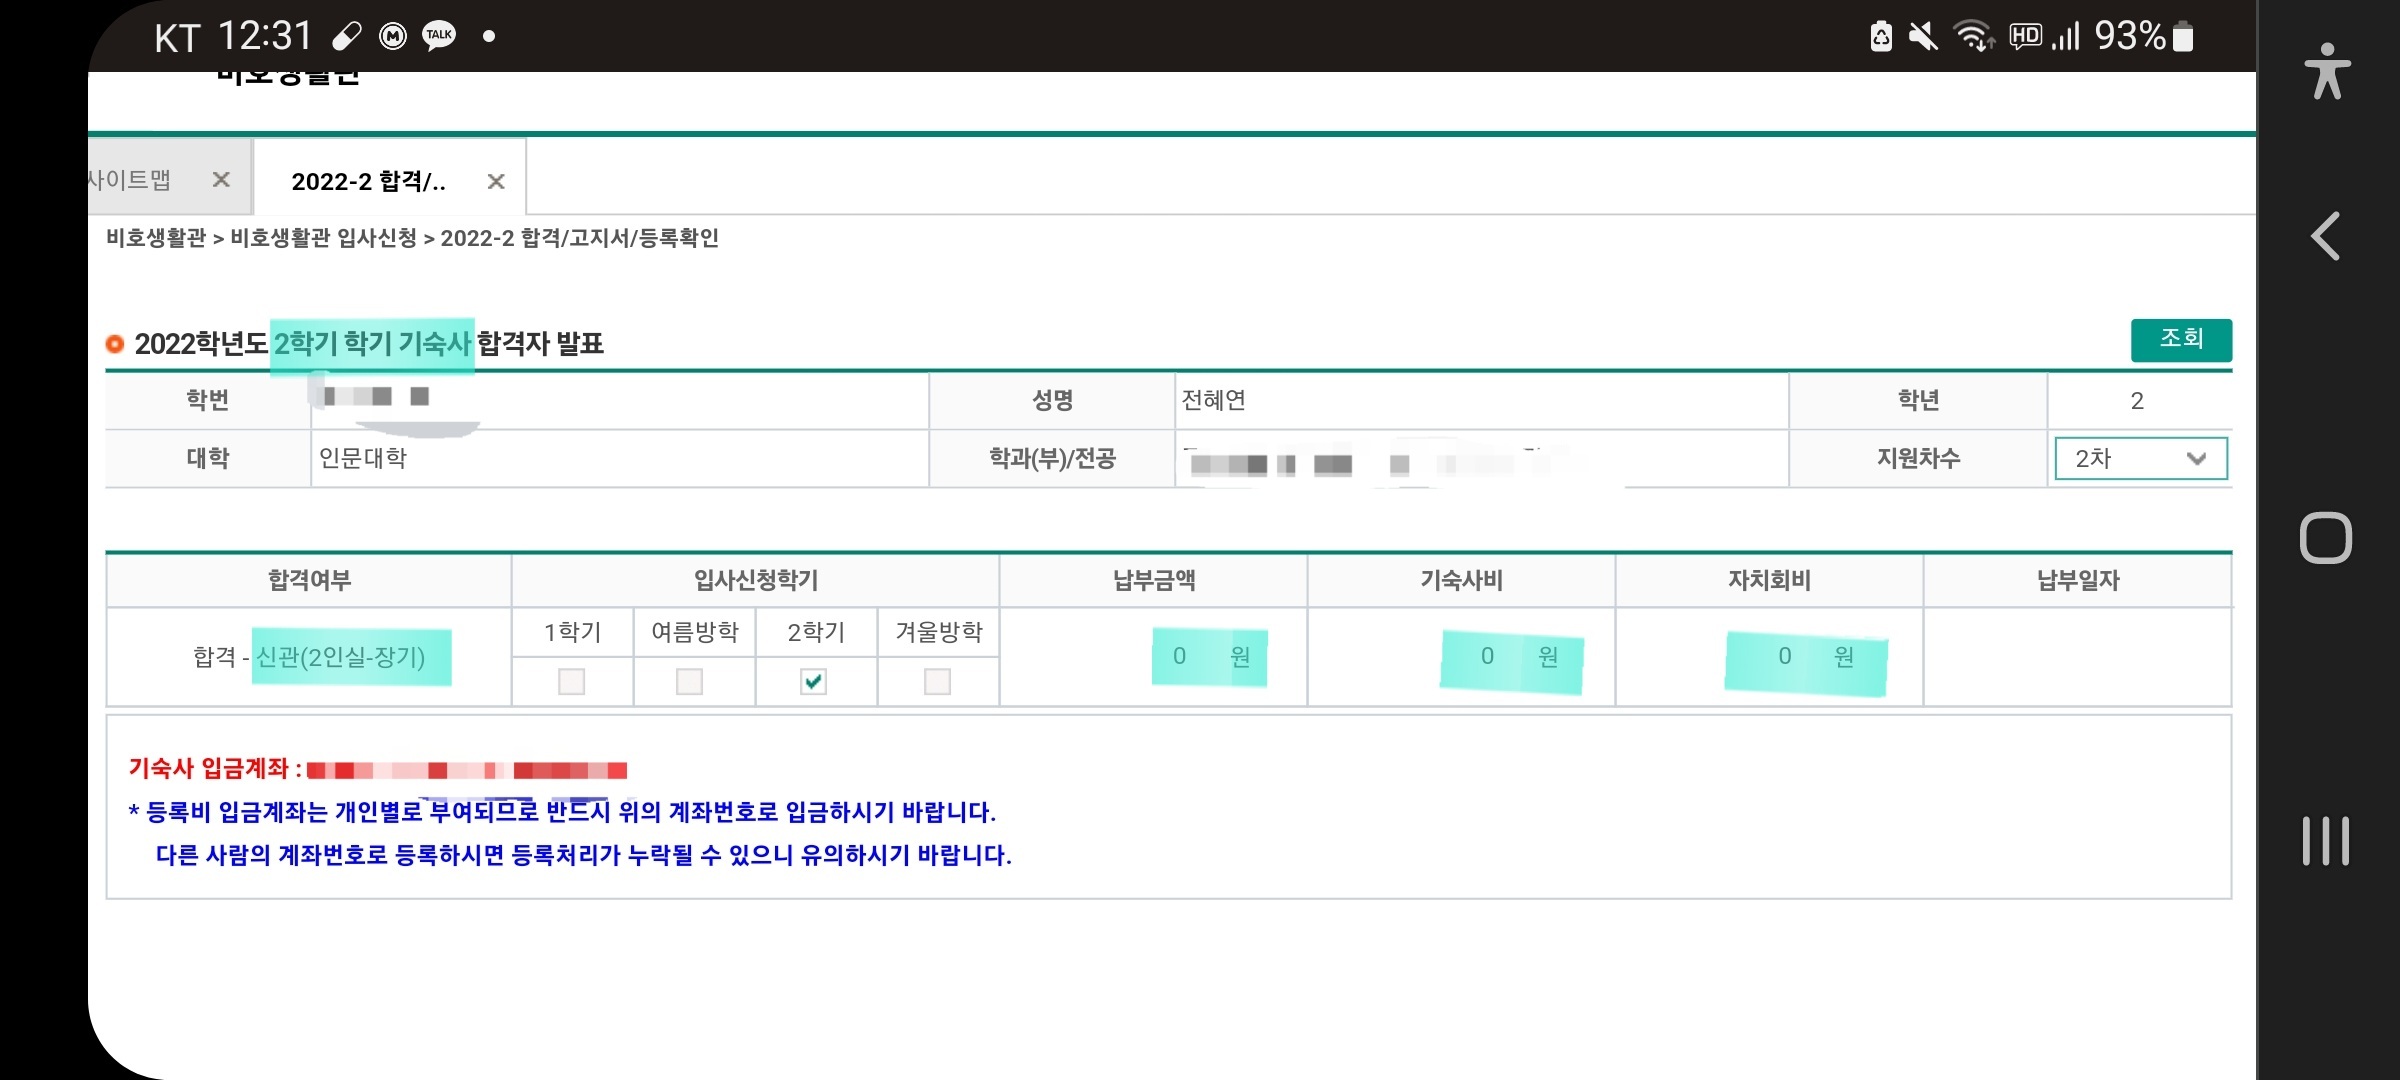Screen dimensions: 2400x1080
Task: Tap the 전혜연 name field
Action: tap(1214, 401)
